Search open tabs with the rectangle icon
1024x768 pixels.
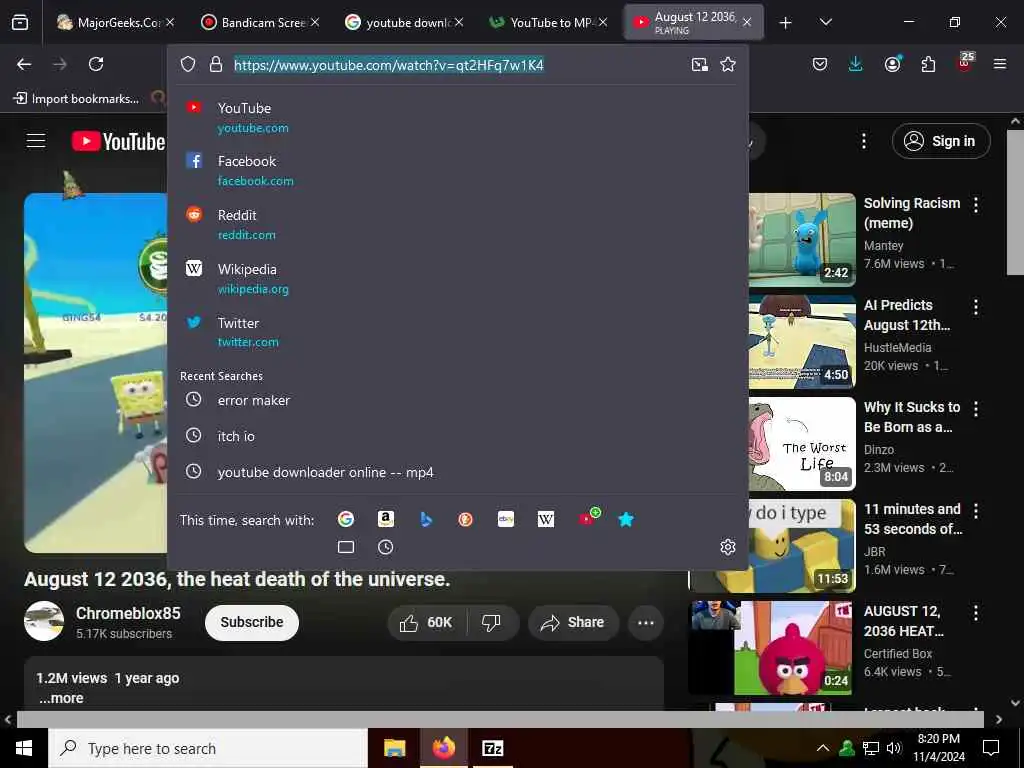tap(345, 547)
